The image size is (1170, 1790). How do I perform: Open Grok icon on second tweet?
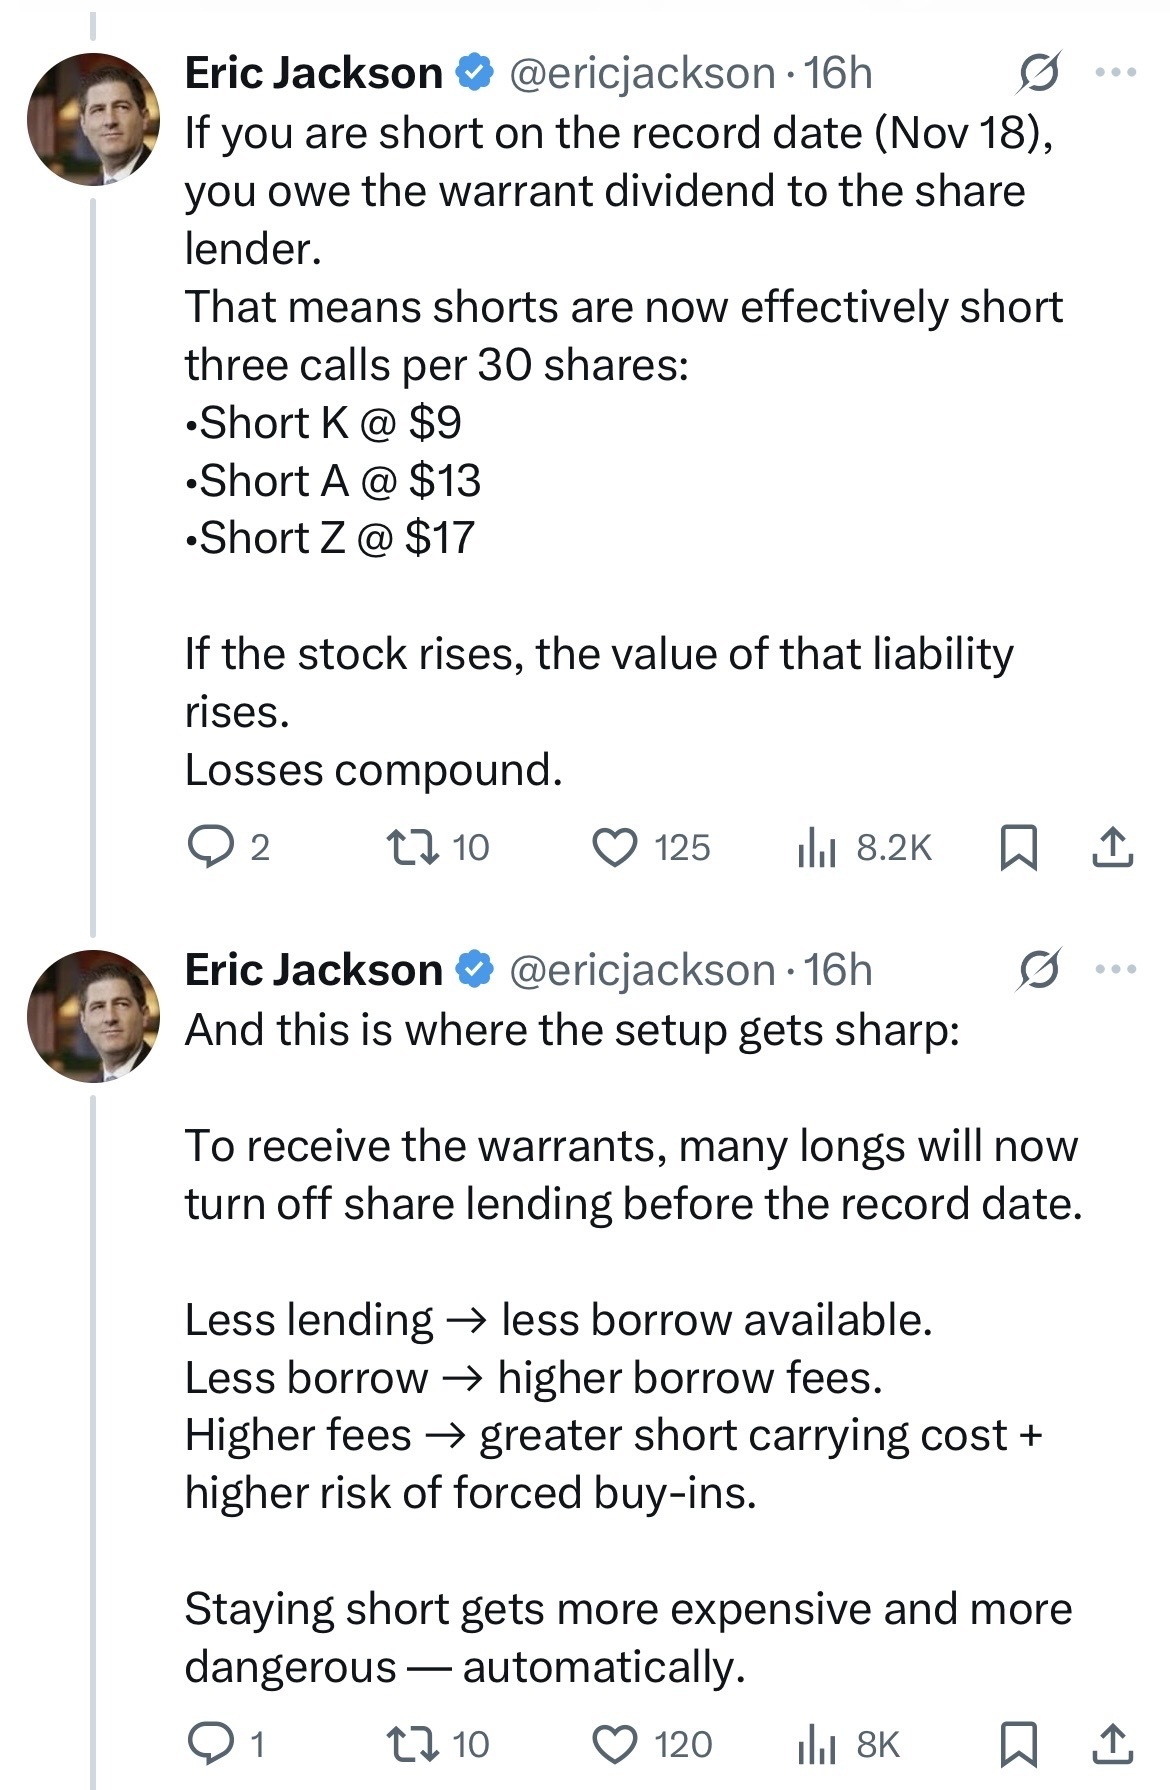(x=1038, y=970)
